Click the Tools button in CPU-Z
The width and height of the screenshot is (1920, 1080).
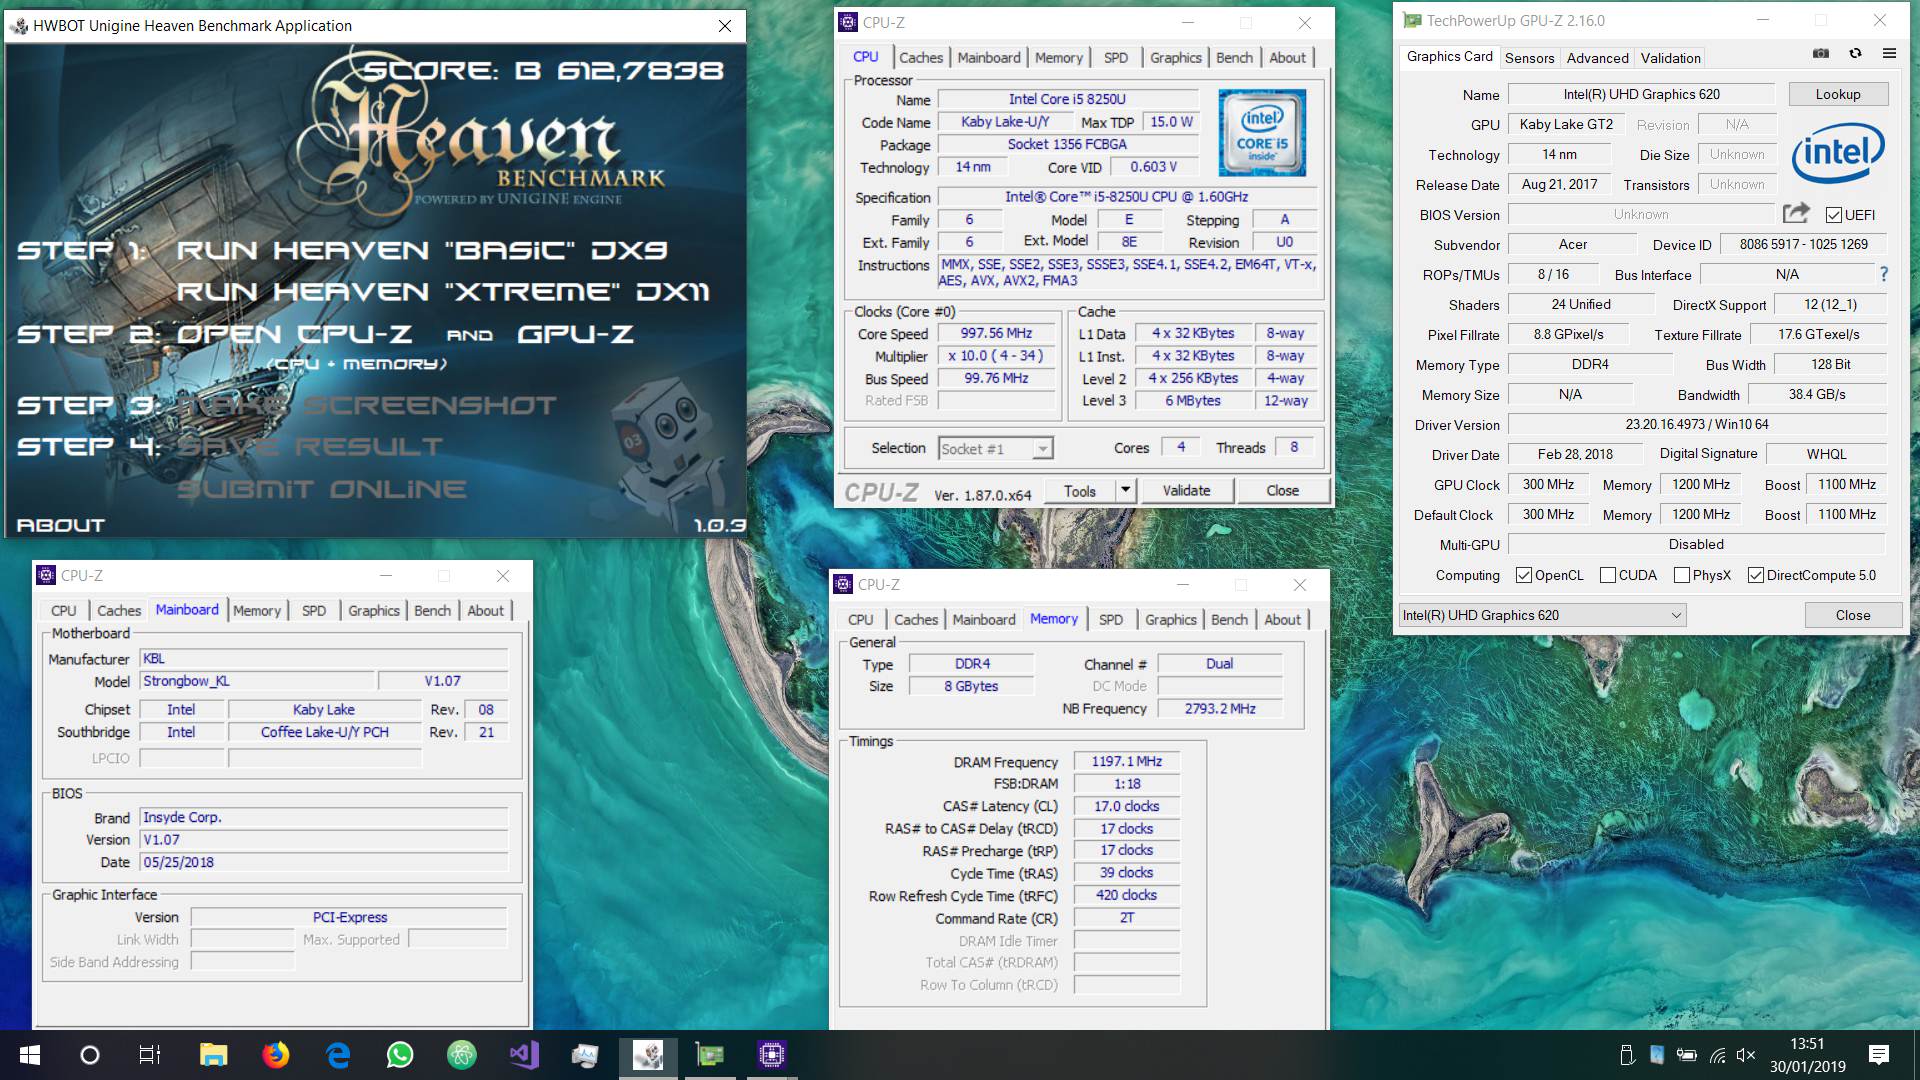pyautogui.click(x=1080, y=490)
